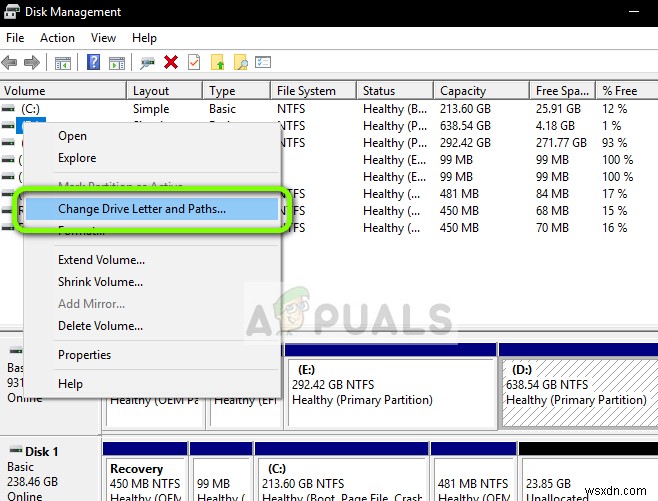This screenshot has width=658, height=501.
Task: Click the 638.54 GB capacity cell
Action: pos(465,125)
